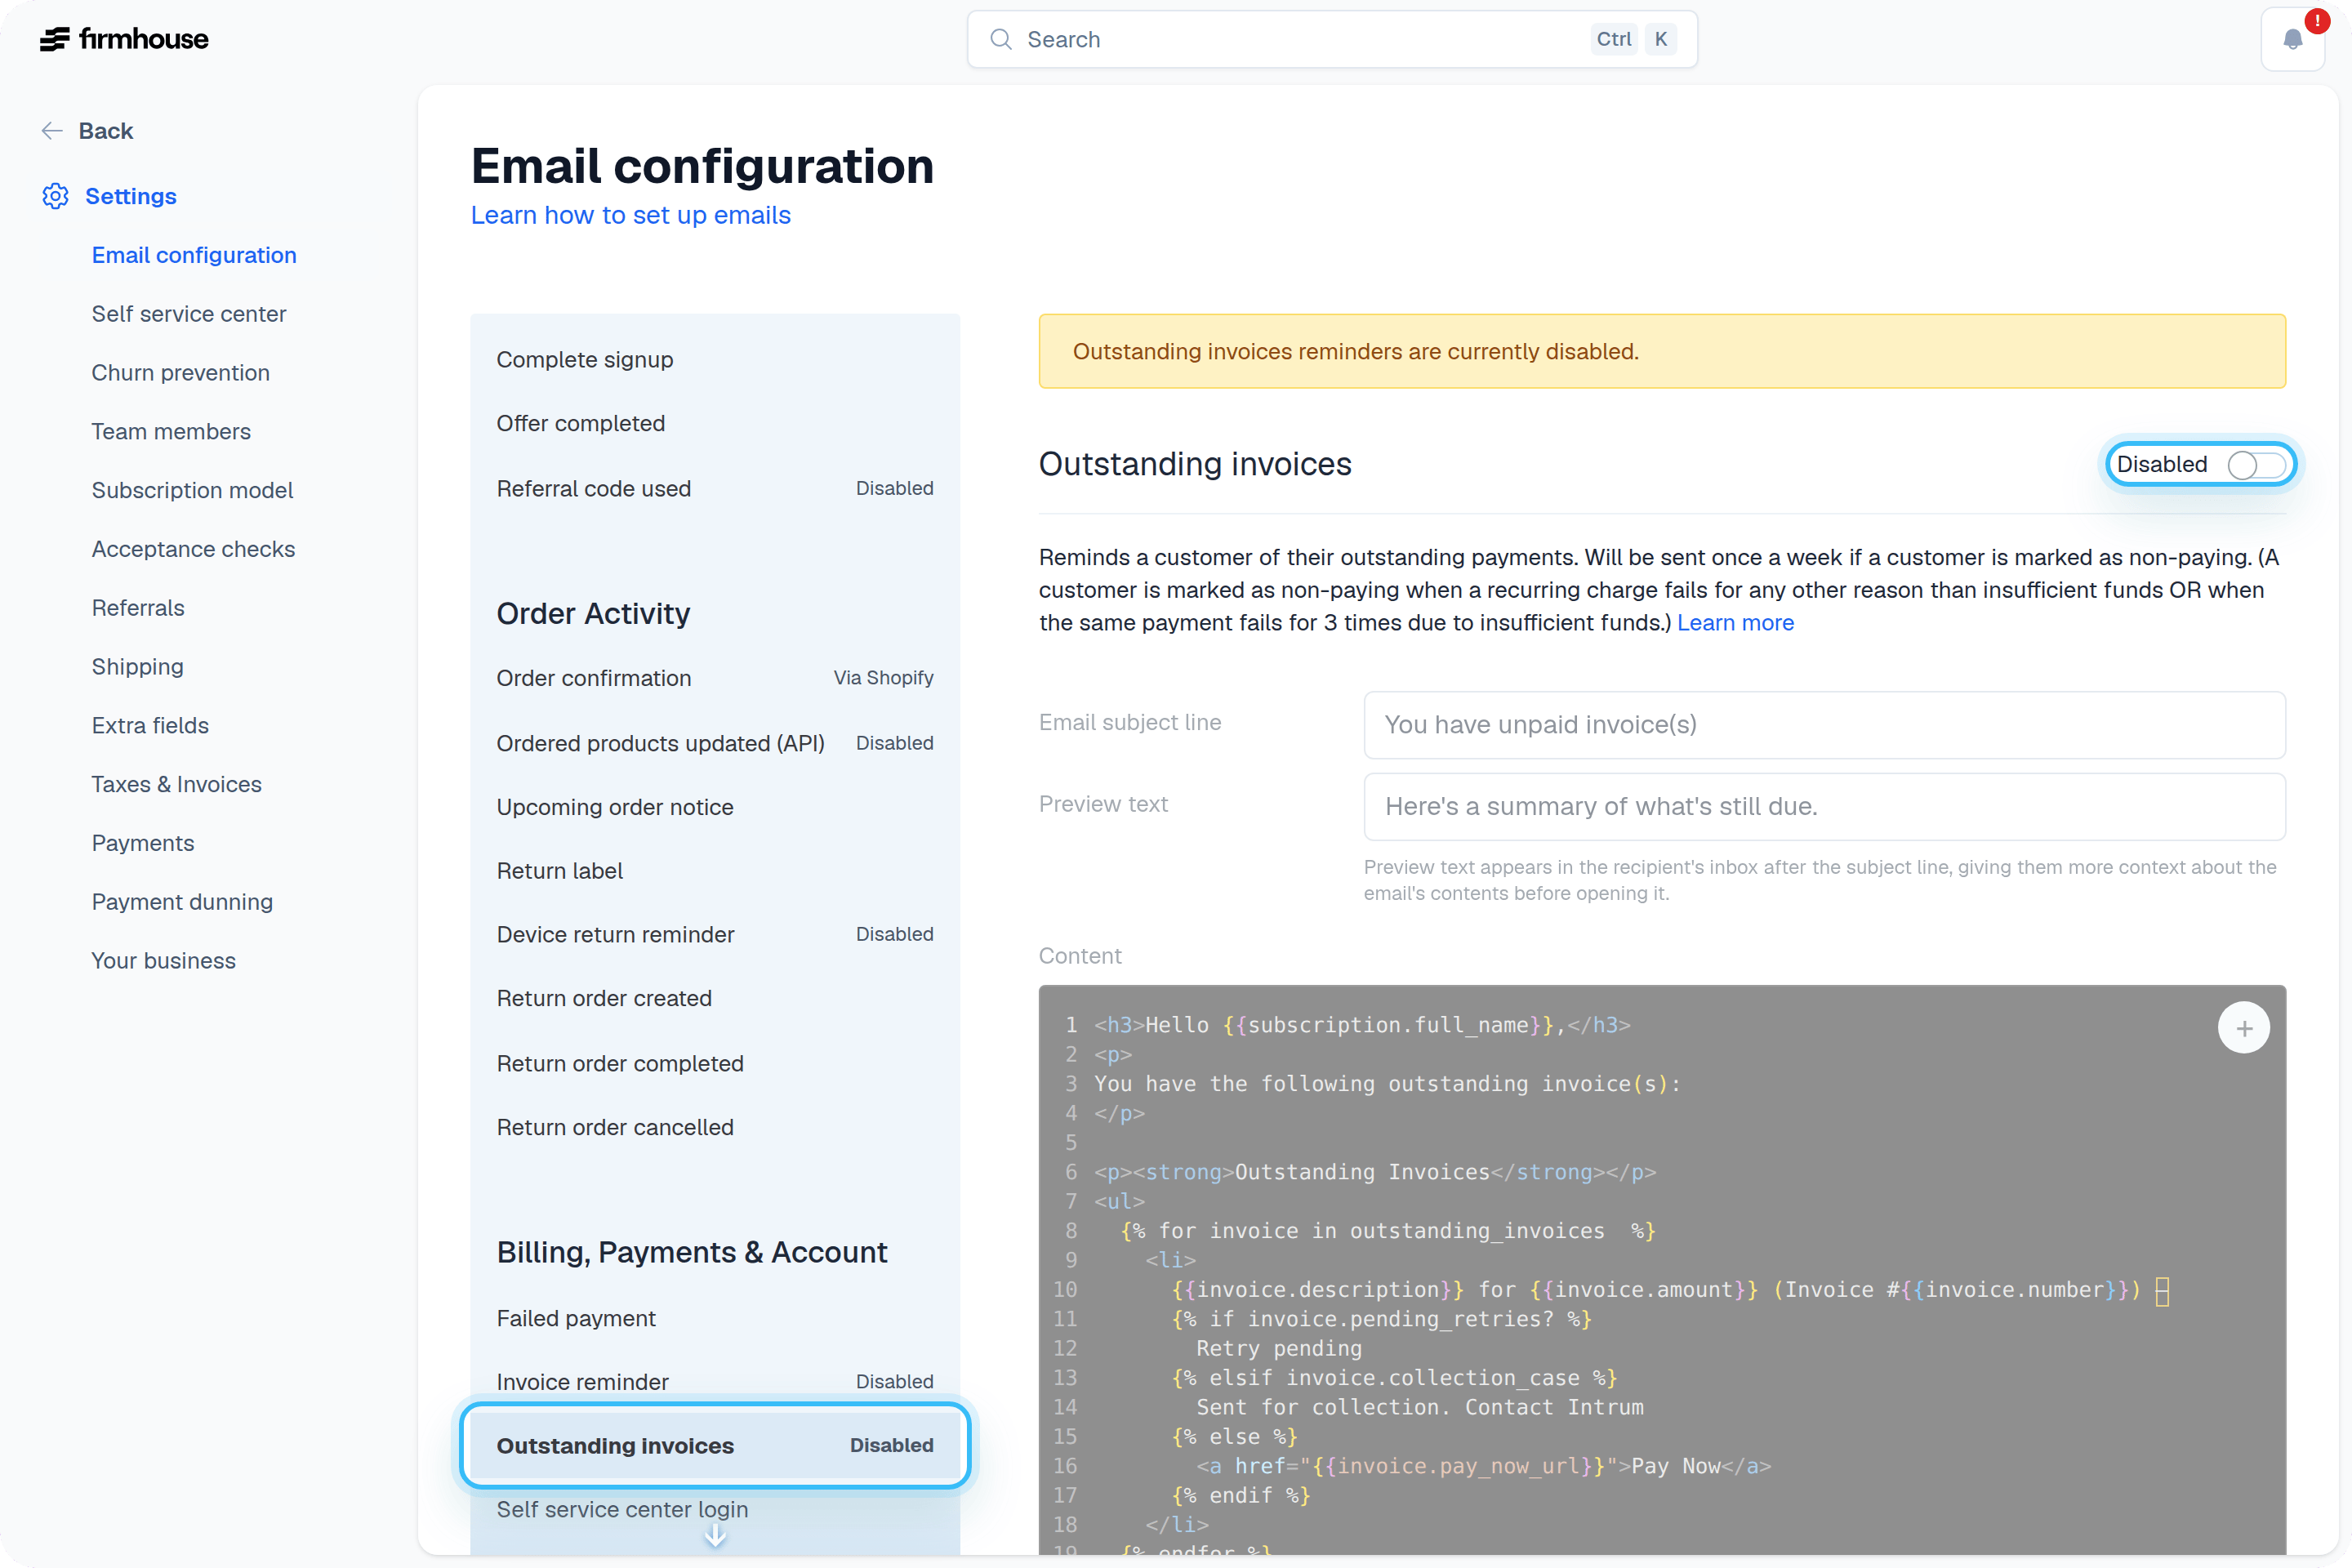2352x1568 pixels.
Task: Go to Taxes & Invoices settings
Action: pos(177,785)
